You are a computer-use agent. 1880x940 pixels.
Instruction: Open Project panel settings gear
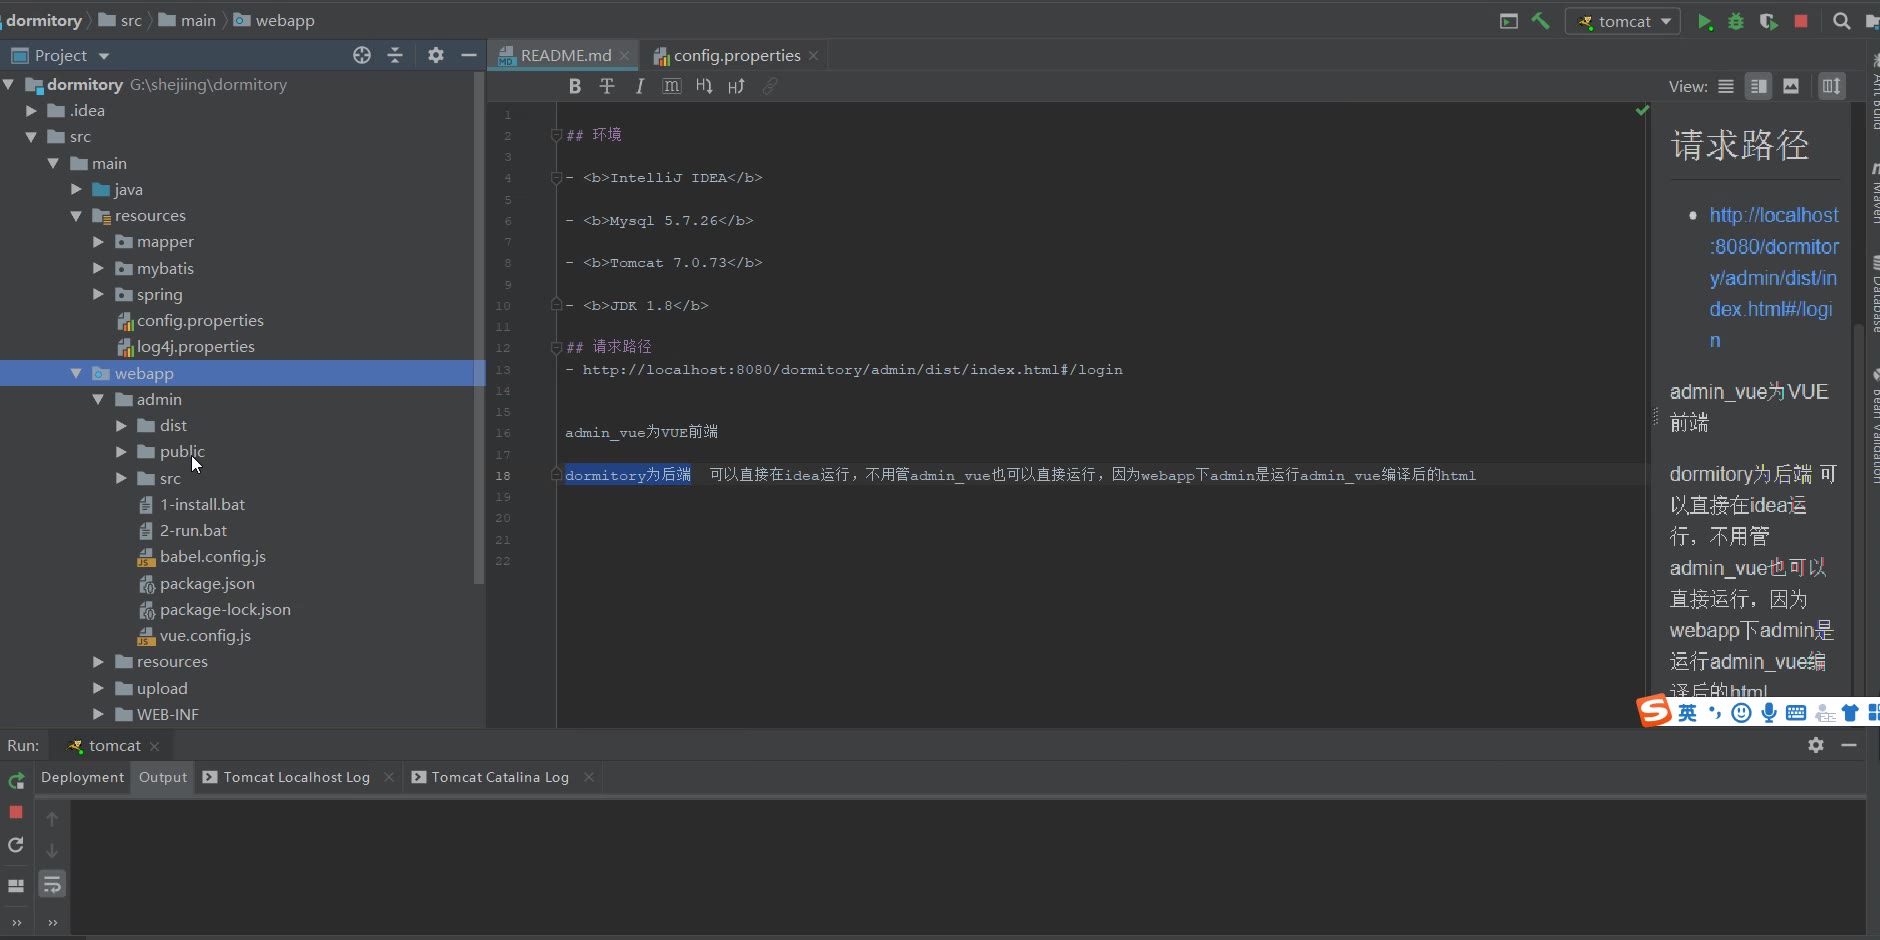click(436, 55)
